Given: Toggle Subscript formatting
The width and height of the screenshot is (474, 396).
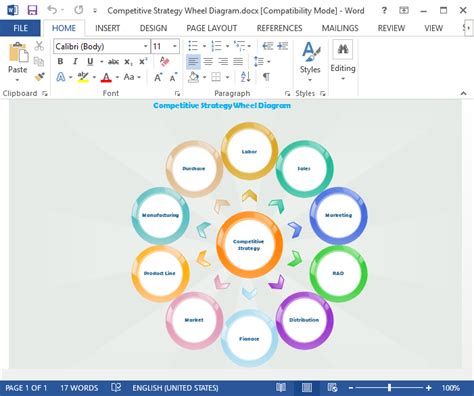Looking at the screenshot, I should click(128, 62).
